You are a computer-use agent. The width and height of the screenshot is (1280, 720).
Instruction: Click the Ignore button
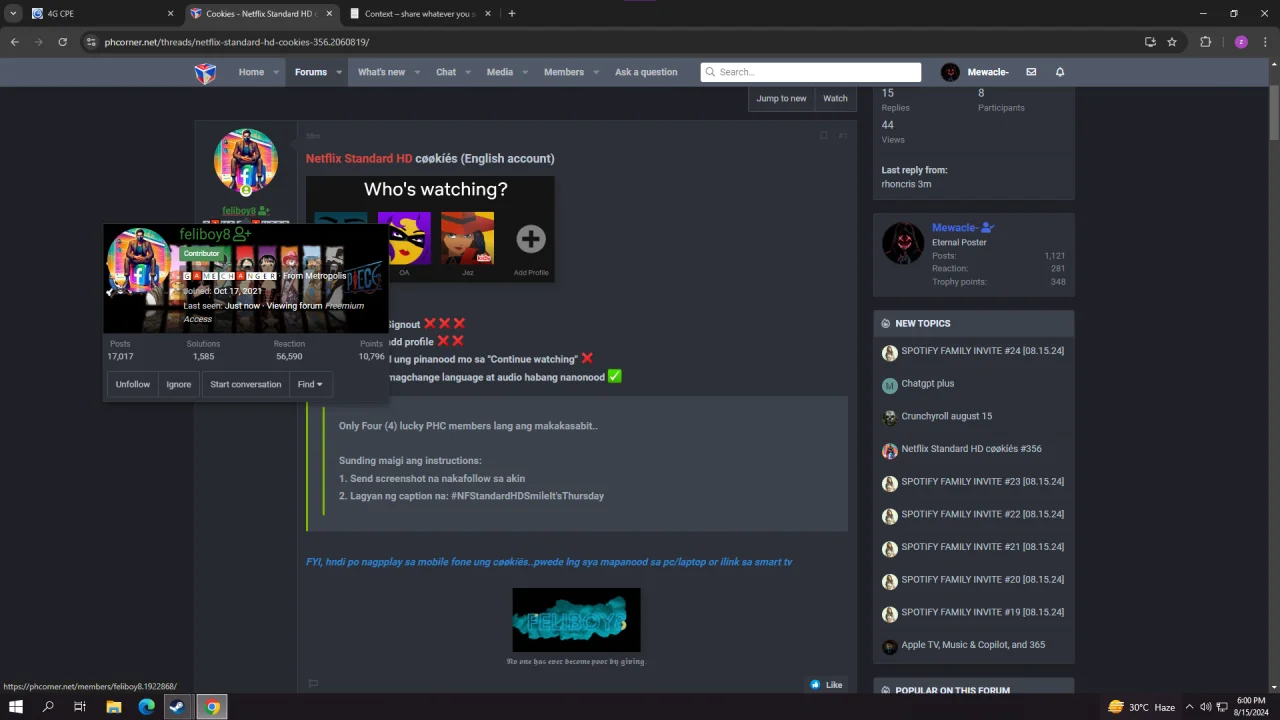tap(179, 384)
